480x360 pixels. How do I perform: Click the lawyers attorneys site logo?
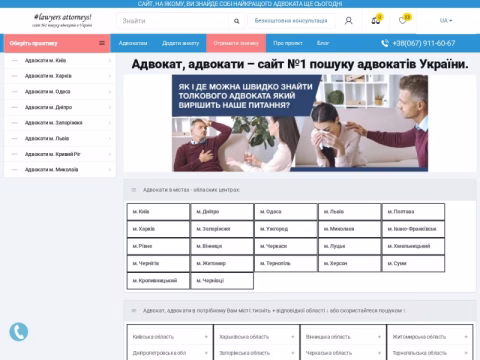pos(62,20)
